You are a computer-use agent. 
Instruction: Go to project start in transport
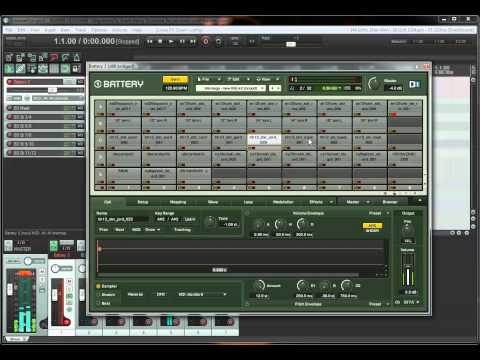(150, 42)
